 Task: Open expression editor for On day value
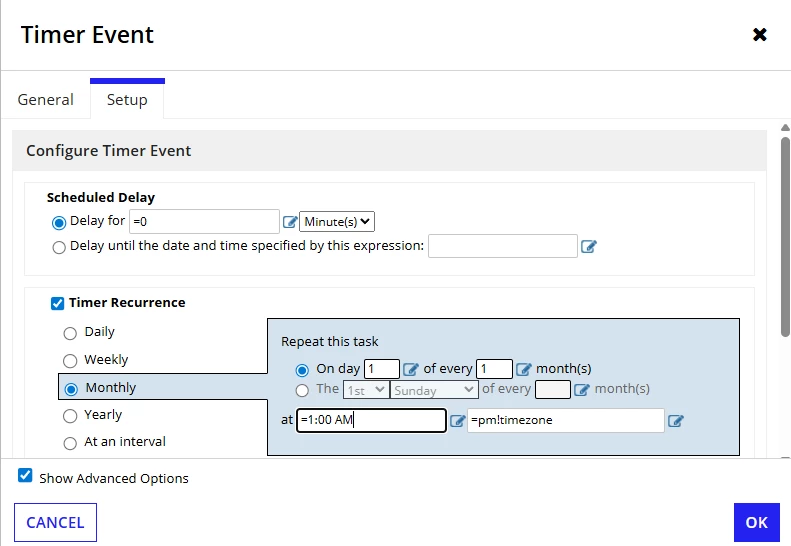click(x=411, y=369)
